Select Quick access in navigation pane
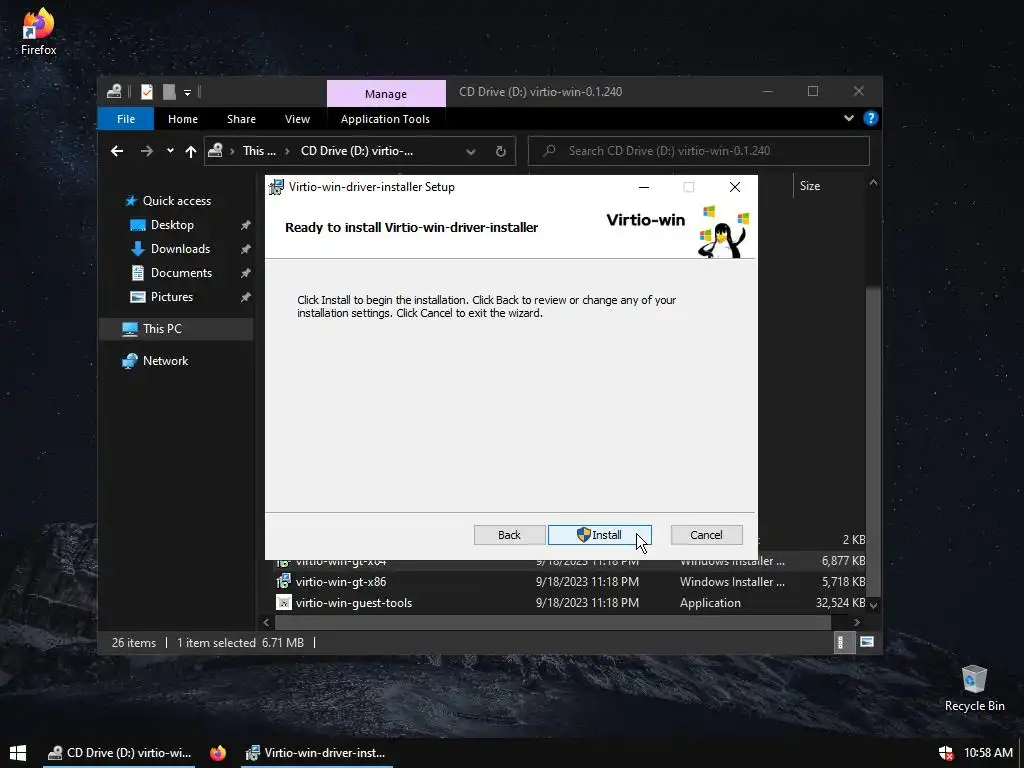This screenshot has width=1024, height=768. (176, 200)
